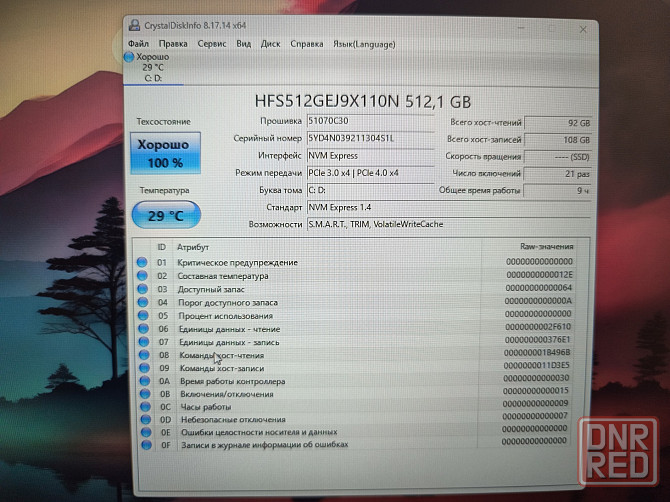This screenshot has width=670, height=502.
Task: Click the Число включений value 21 раз
Action: (x=558, y=174)
